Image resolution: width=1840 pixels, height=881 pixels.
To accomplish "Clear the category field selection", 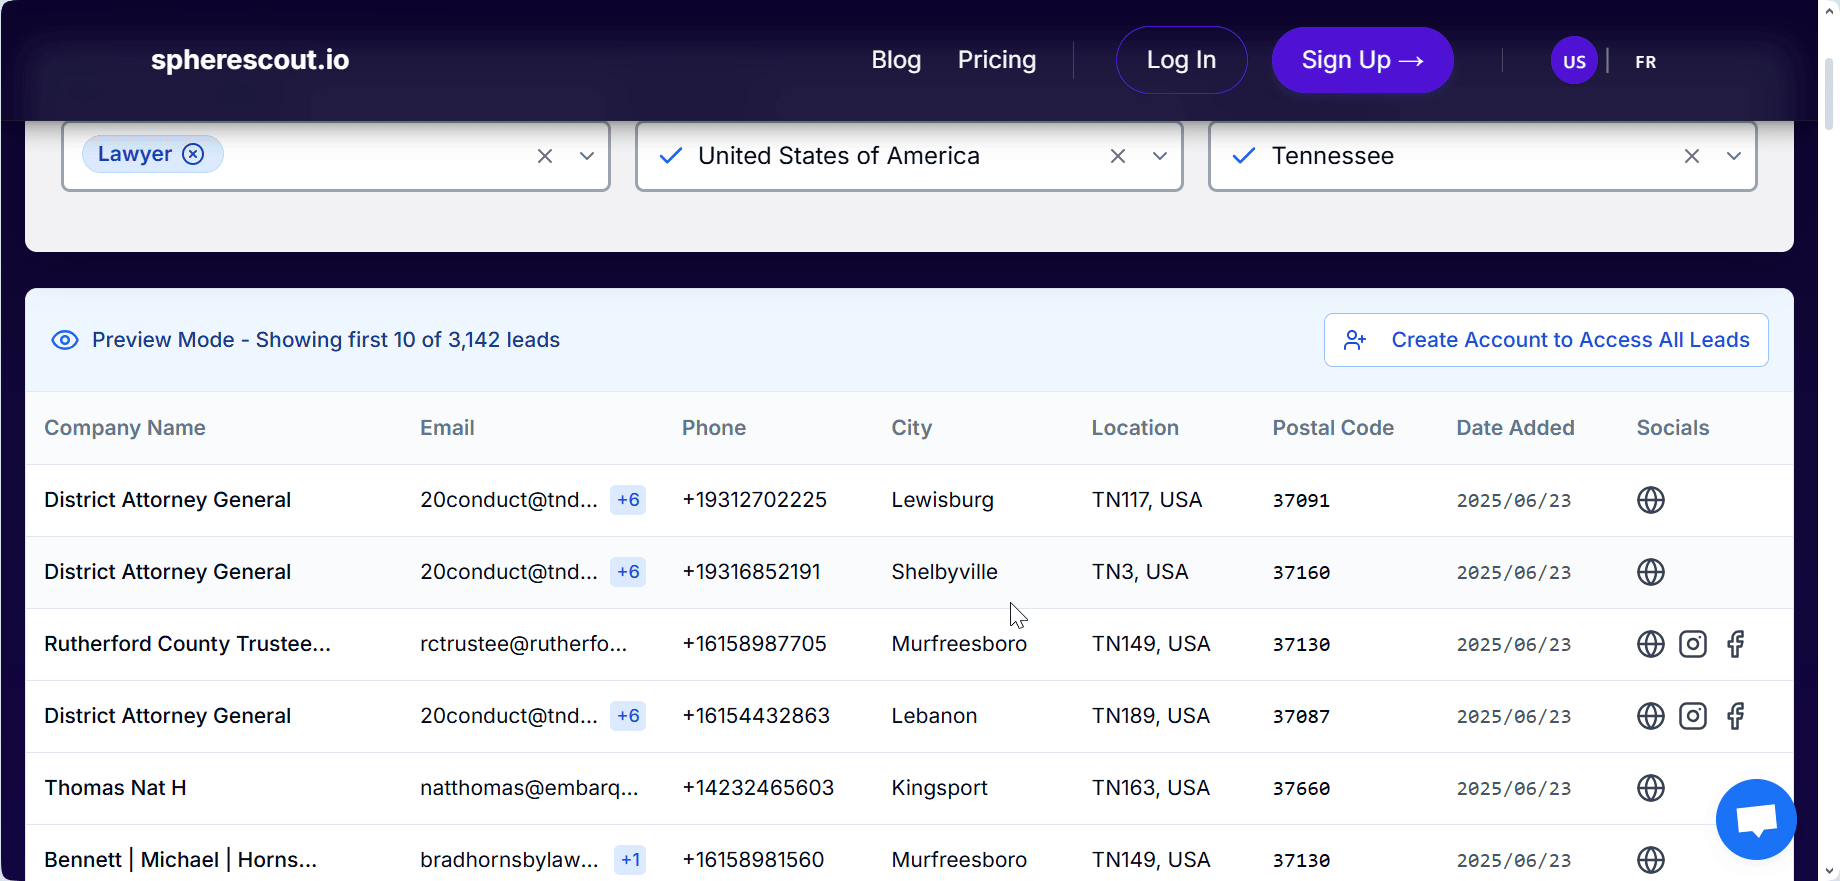I will (x=545, y=156).
